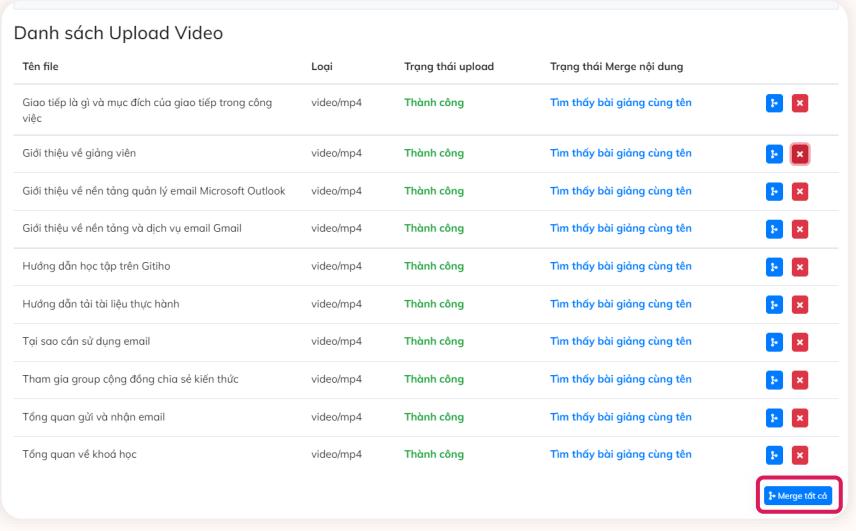Delete the "Giới thiệu về giảng viên" video
This screenshot has width=856, height=531.
tap(800, 154)
